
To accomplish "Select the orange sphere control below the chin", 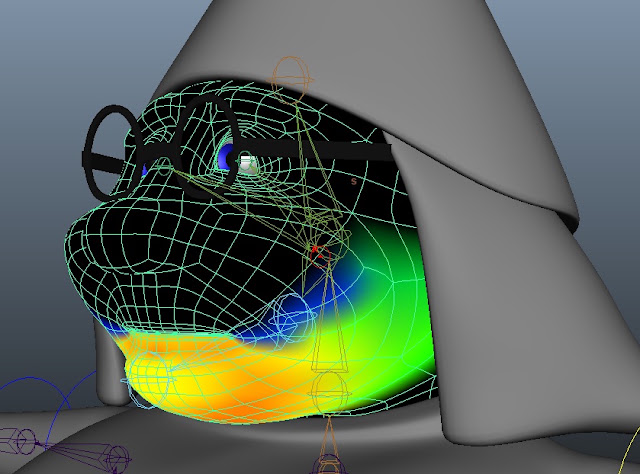I will 330,392.
